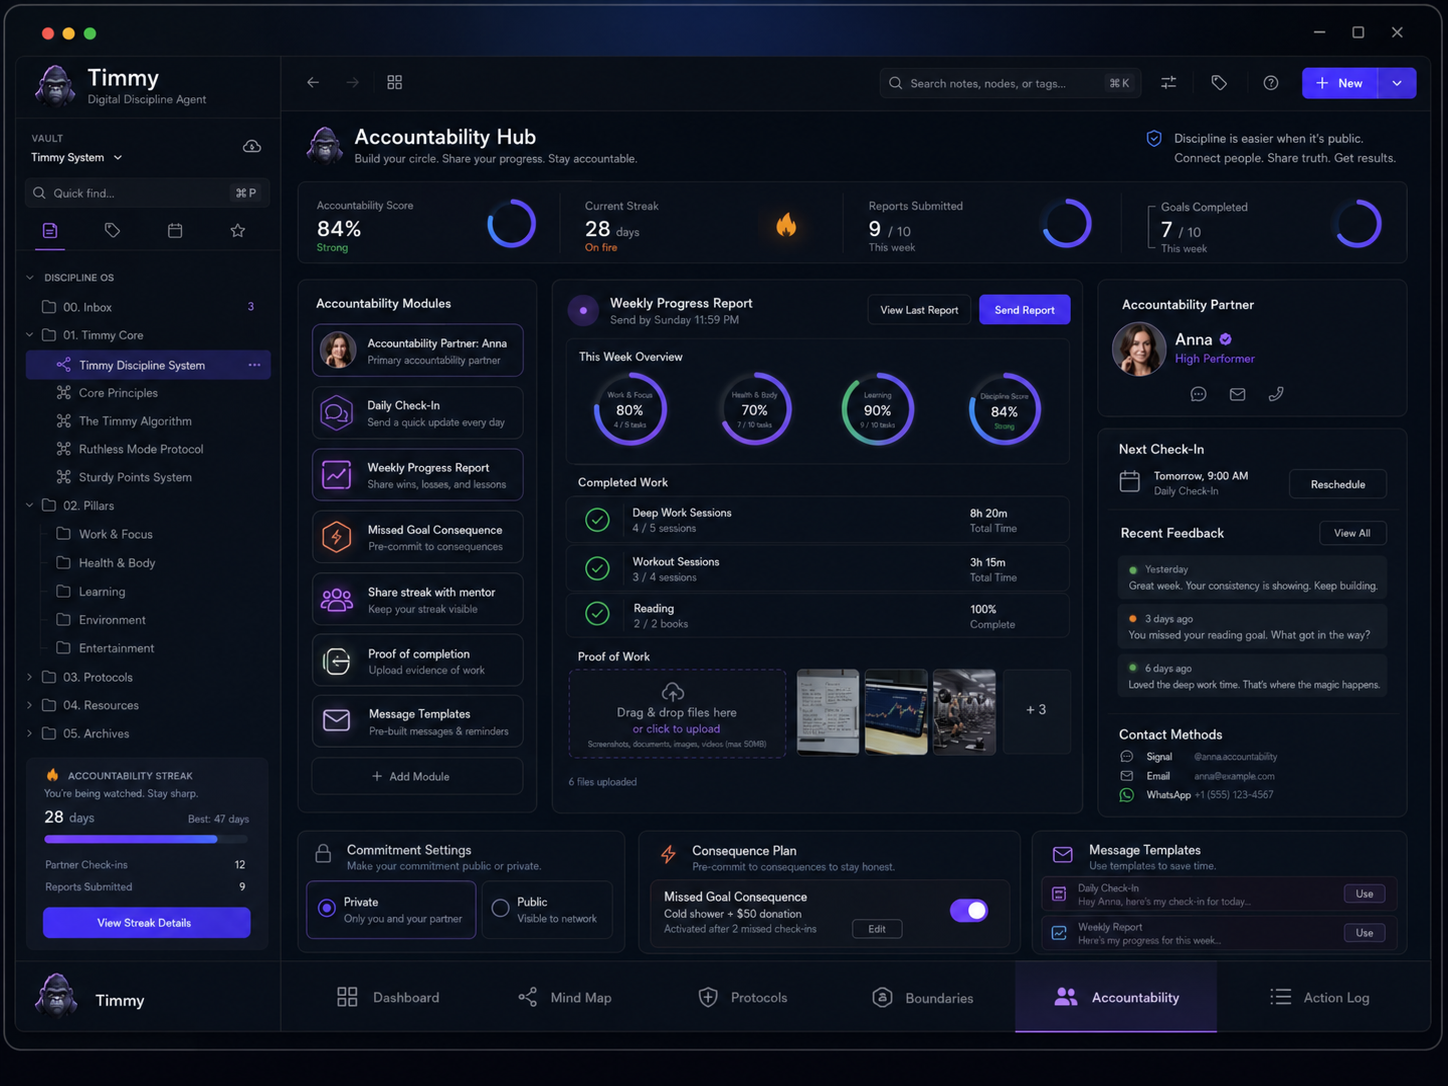The image size is (1448, 1086).
Task: Select the favorites star sidebar icon
Action: [x=237, y=231]
